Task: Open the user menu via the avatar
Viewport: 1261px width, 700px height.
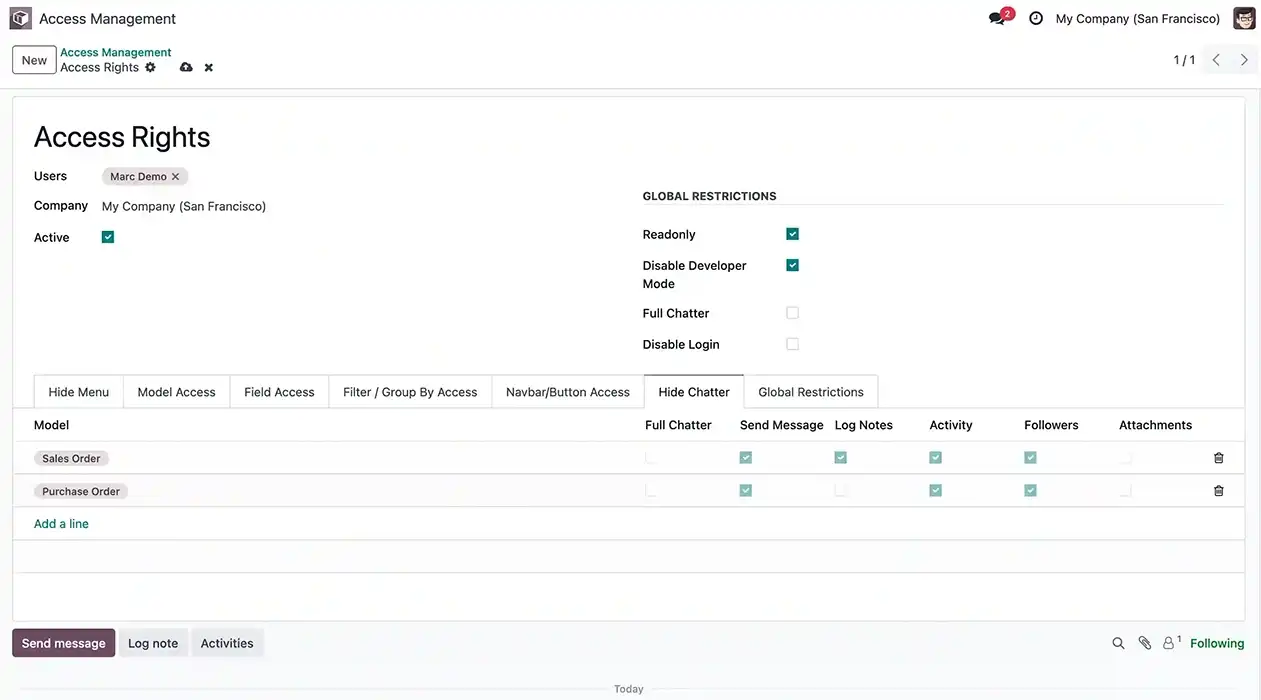Action: point(1243,18)
